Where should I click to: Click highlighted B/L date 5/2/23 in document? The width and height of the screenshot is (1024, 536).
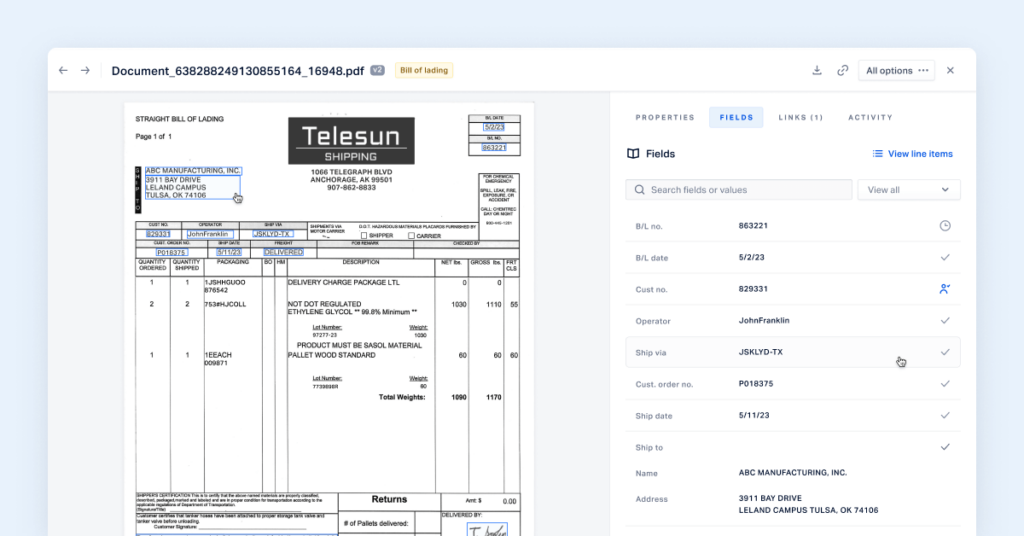click(494, 127)
